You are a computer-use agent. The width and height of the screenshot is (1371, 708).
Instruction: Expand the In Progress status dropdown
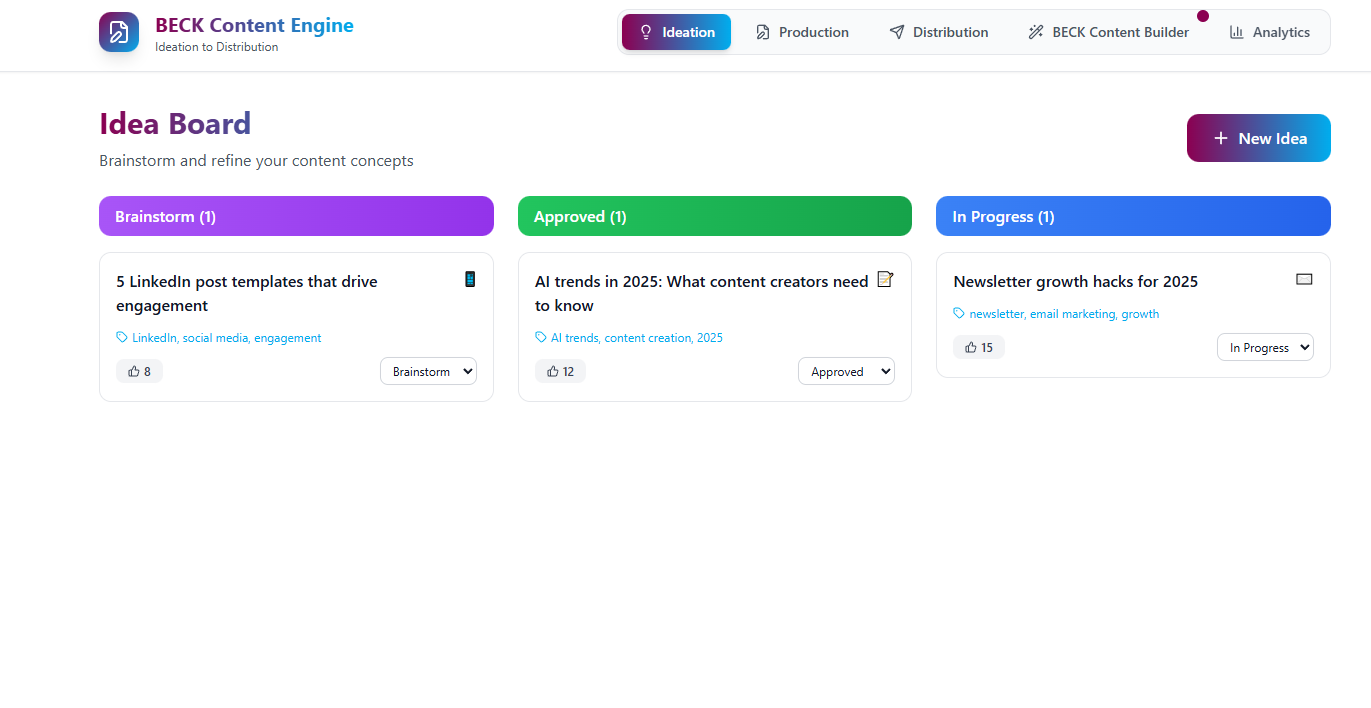(x=1264, y=347)
